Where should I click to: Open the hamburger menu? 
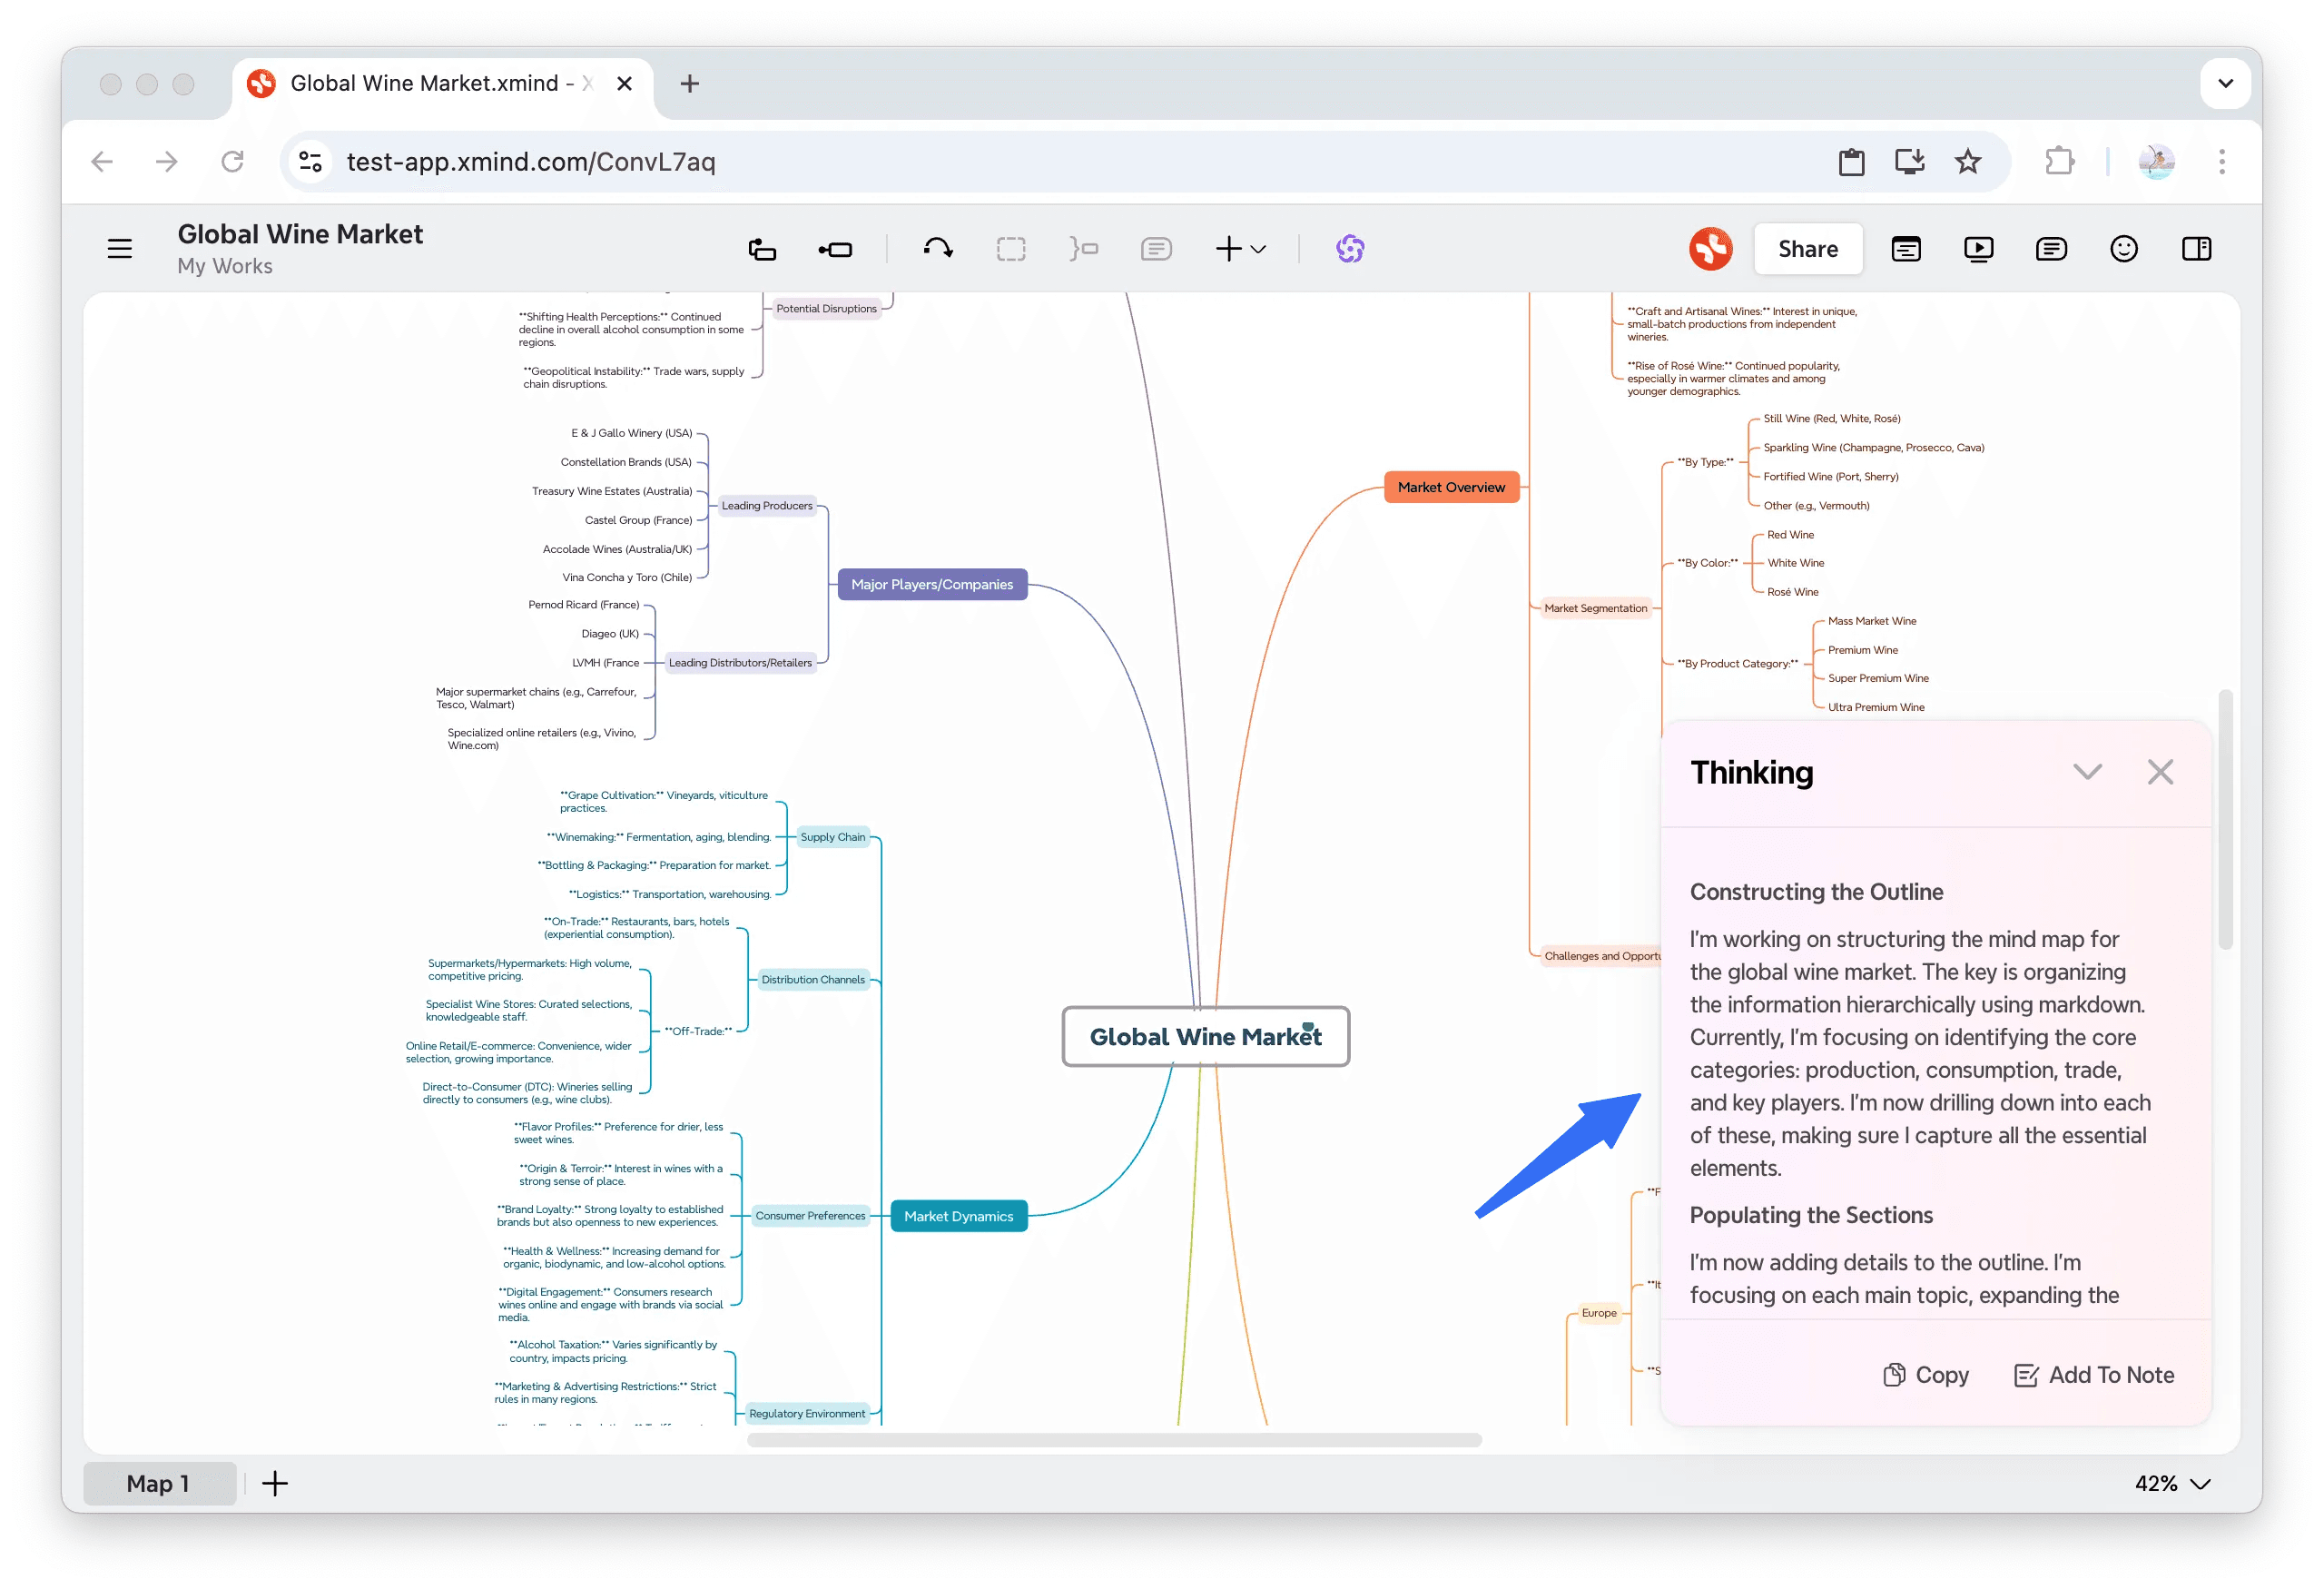(119, 248)
